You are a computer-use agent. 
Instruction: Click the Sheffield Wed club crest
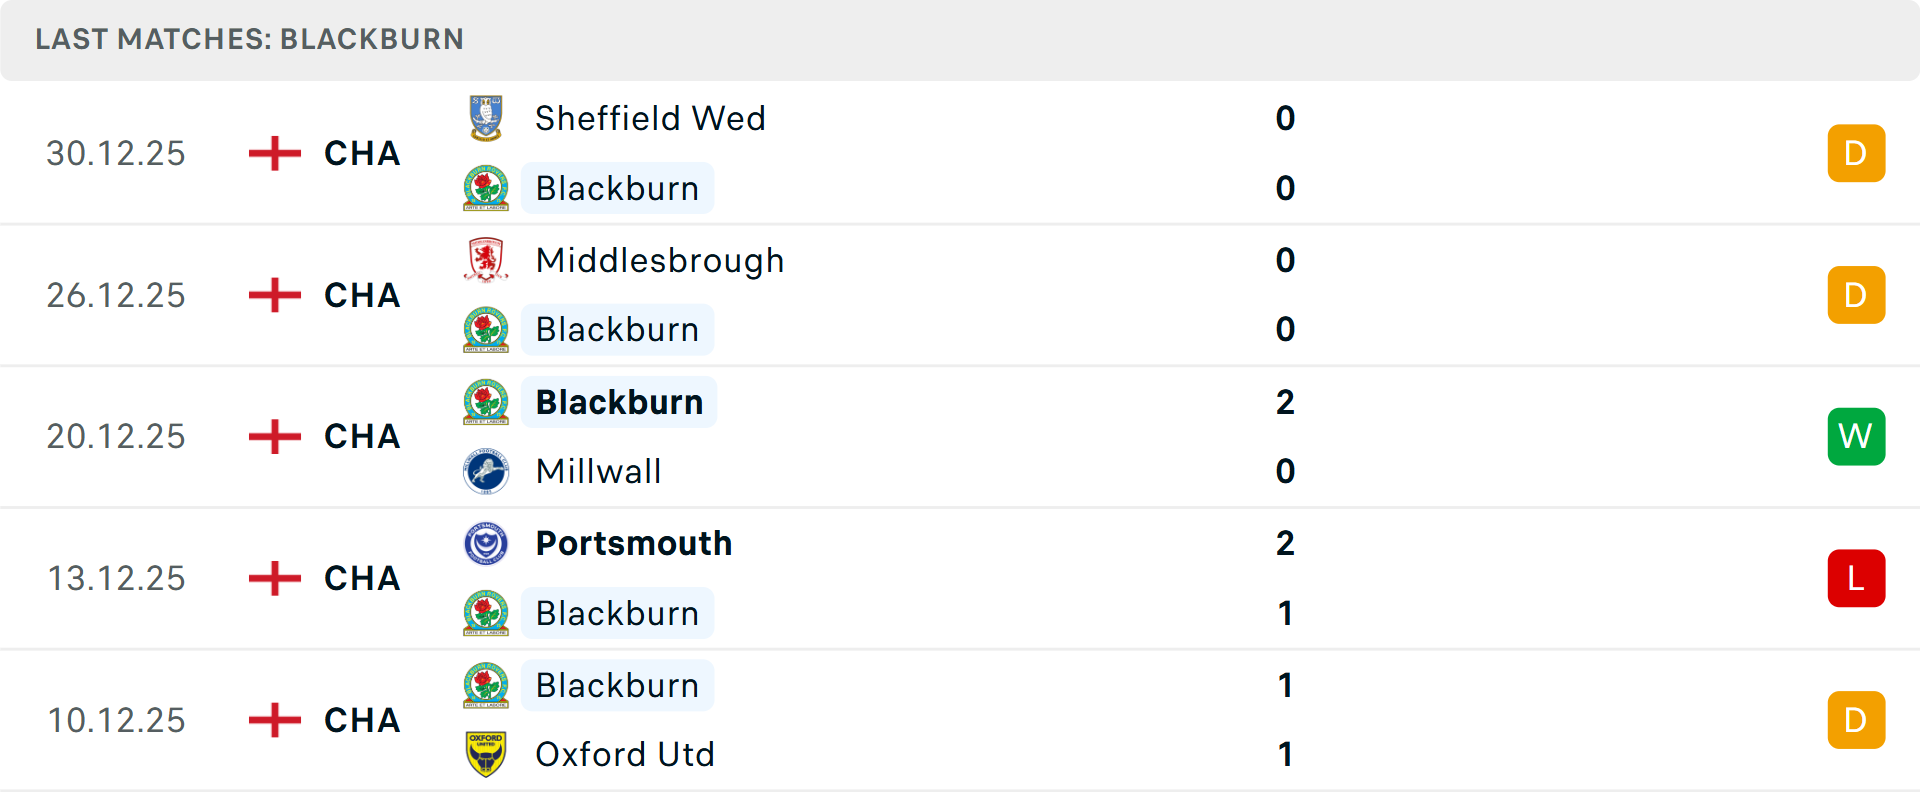(x=486, y=118)
